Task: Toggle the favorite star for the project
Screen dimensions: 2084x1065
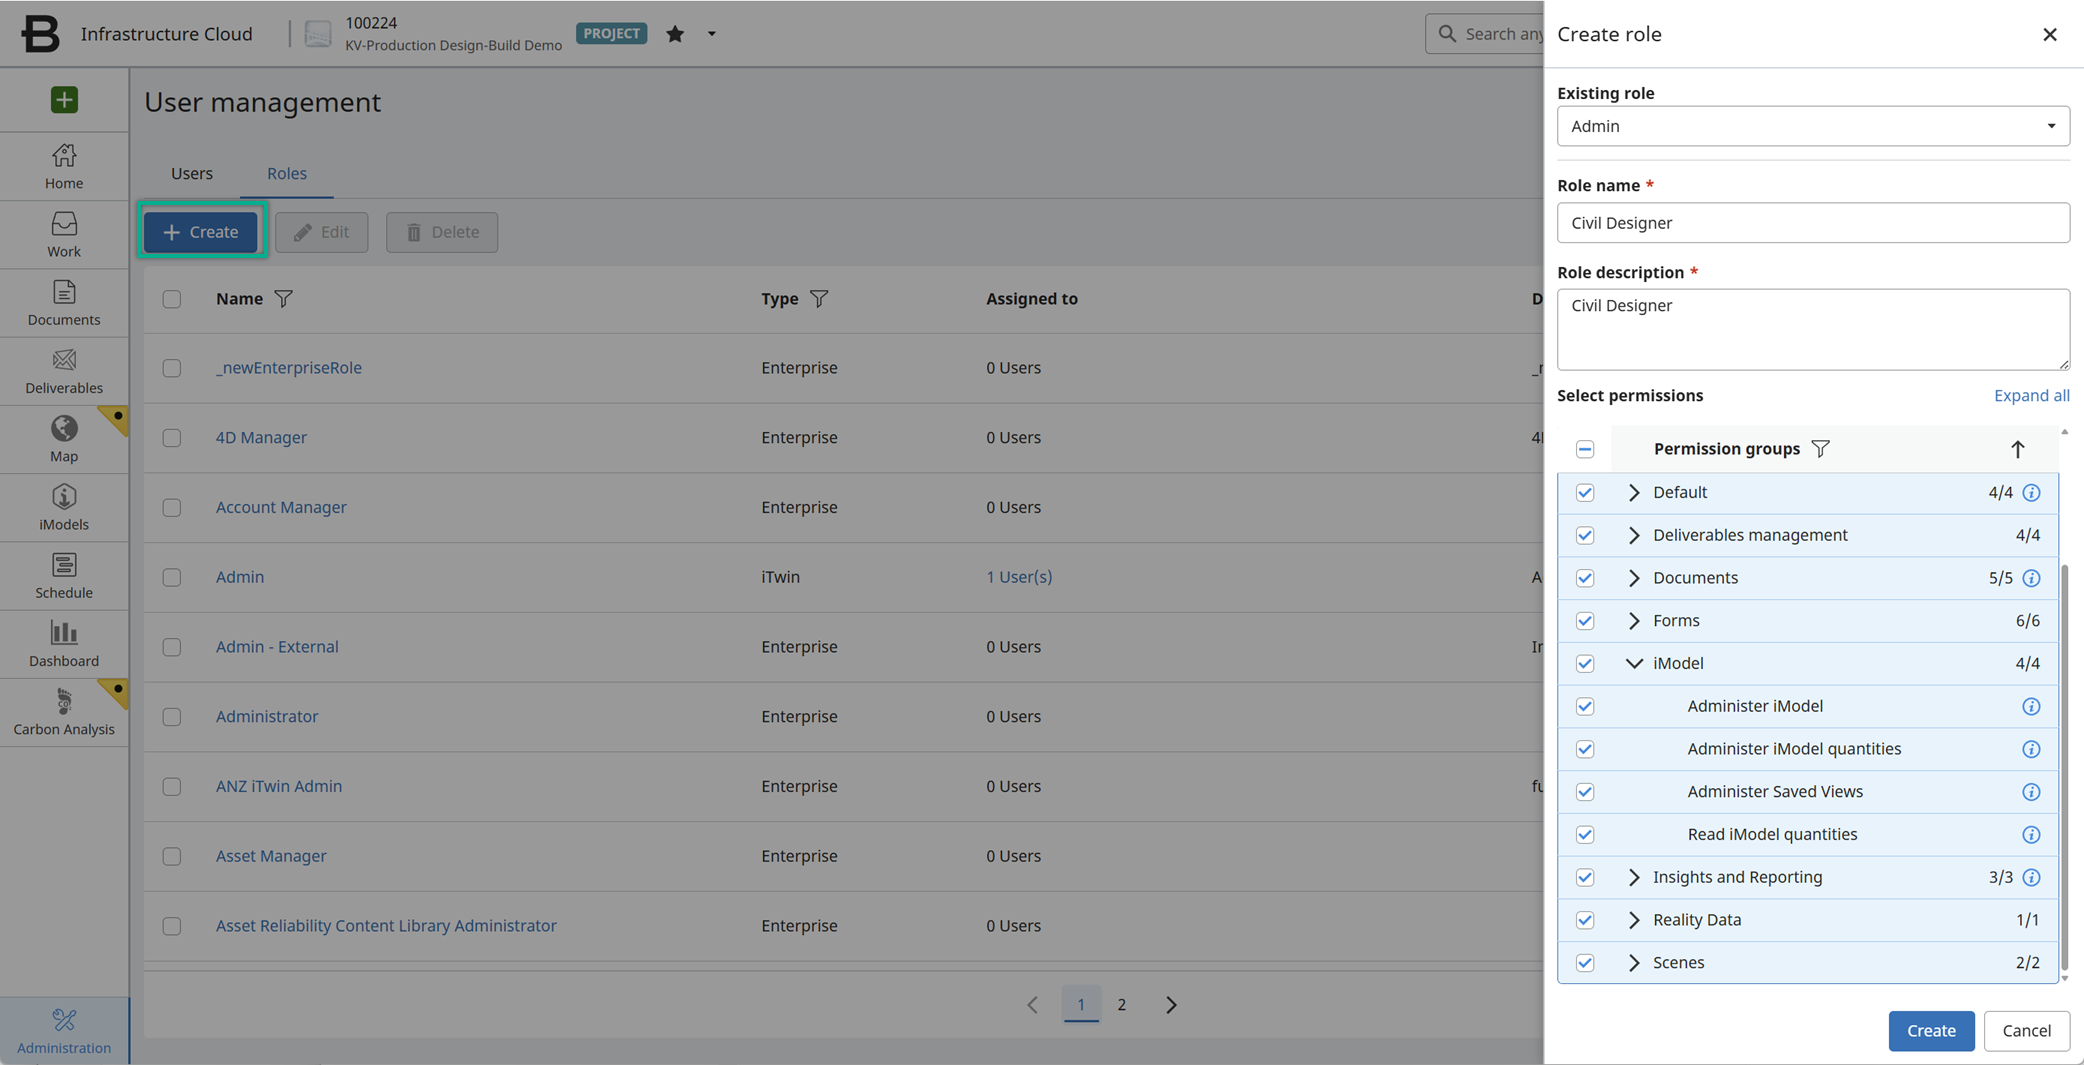Action: click(675, 34)
